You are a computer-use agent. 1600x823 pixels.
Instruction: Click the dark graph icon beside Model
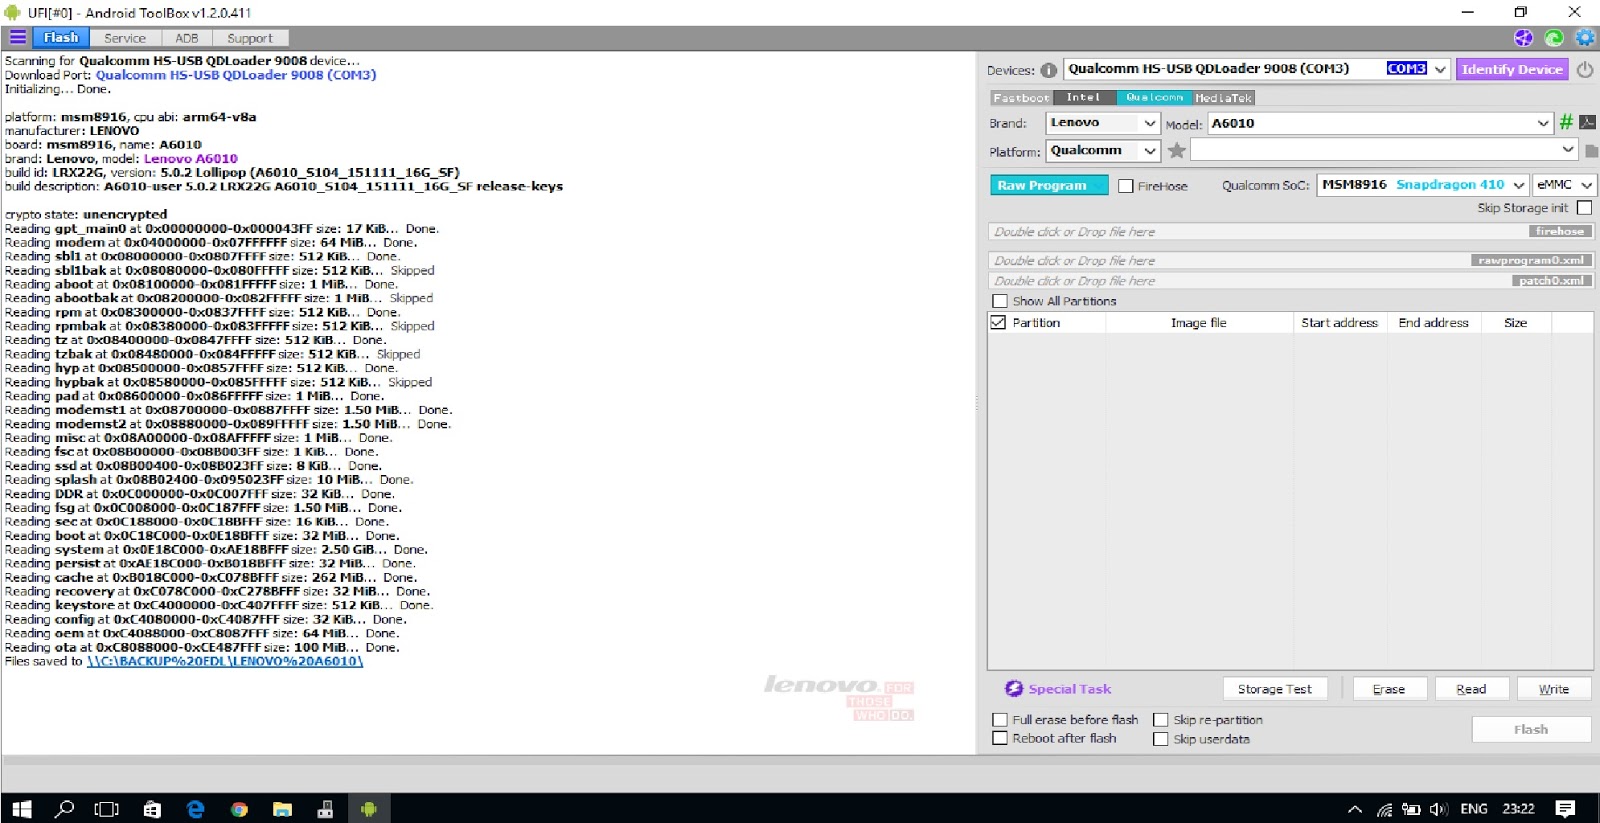click(x=1587, y=122)
